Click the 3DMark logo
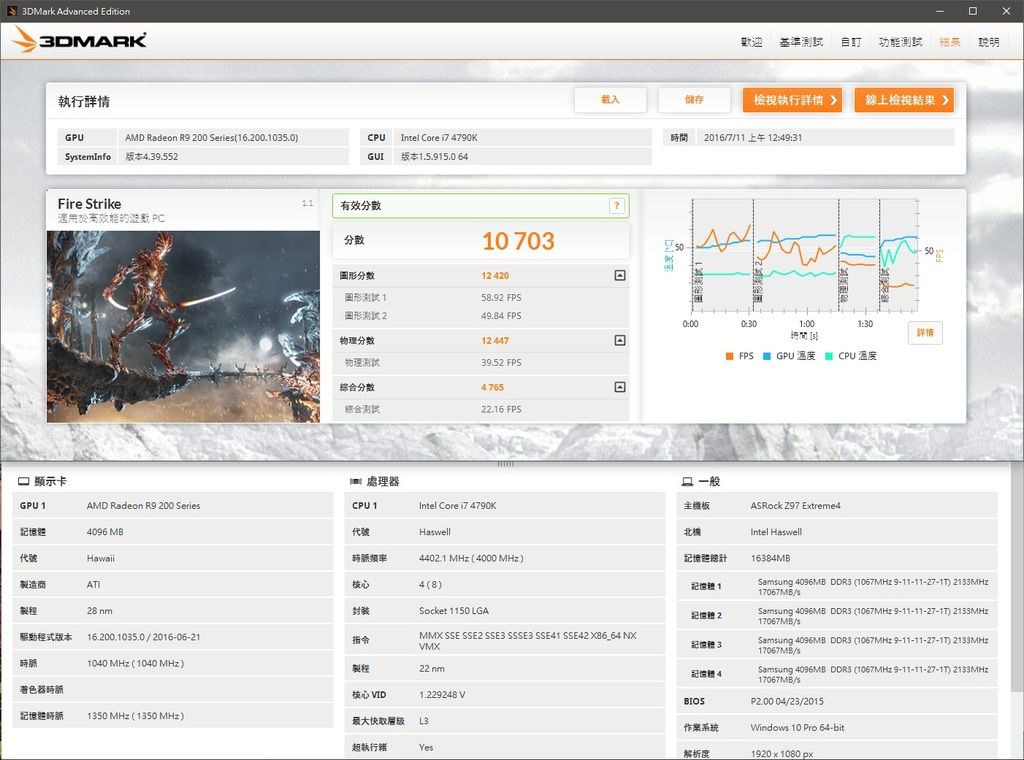This screenshot has height=760, width=1024. tap(79, 40)
